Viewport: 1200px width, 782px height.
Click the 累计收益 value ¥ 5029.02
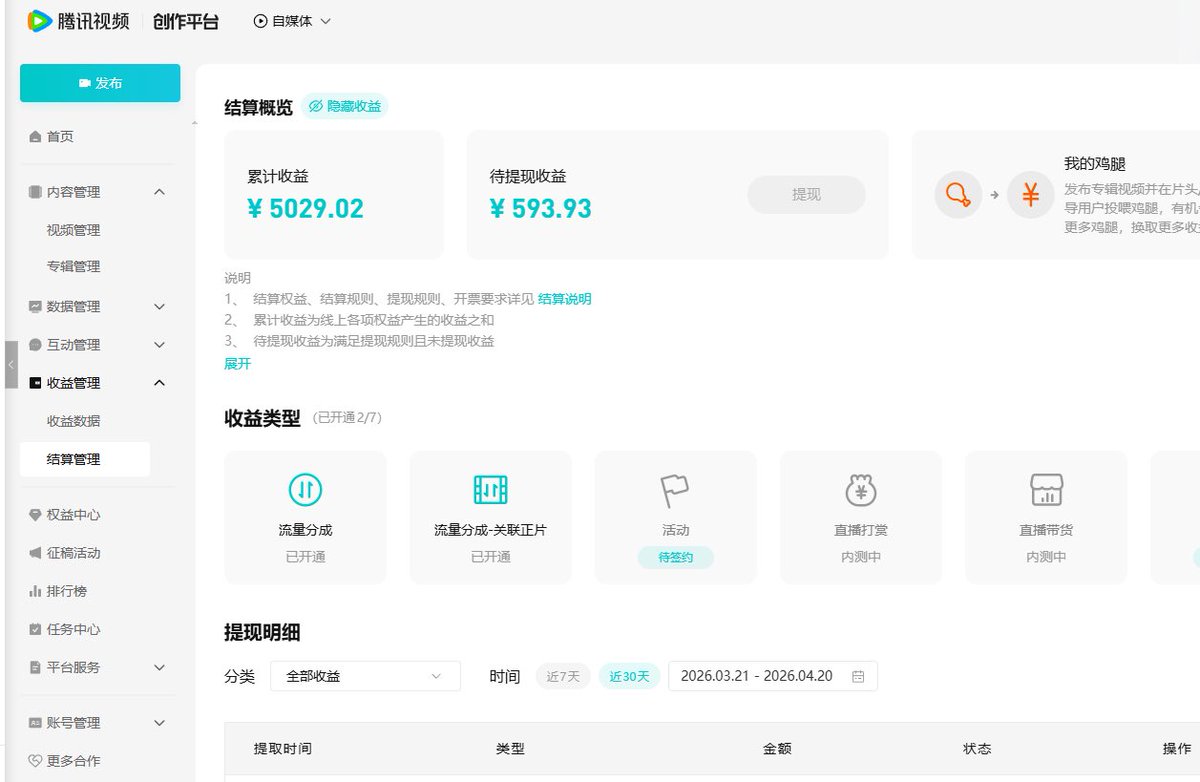click(x=305, y=209)
